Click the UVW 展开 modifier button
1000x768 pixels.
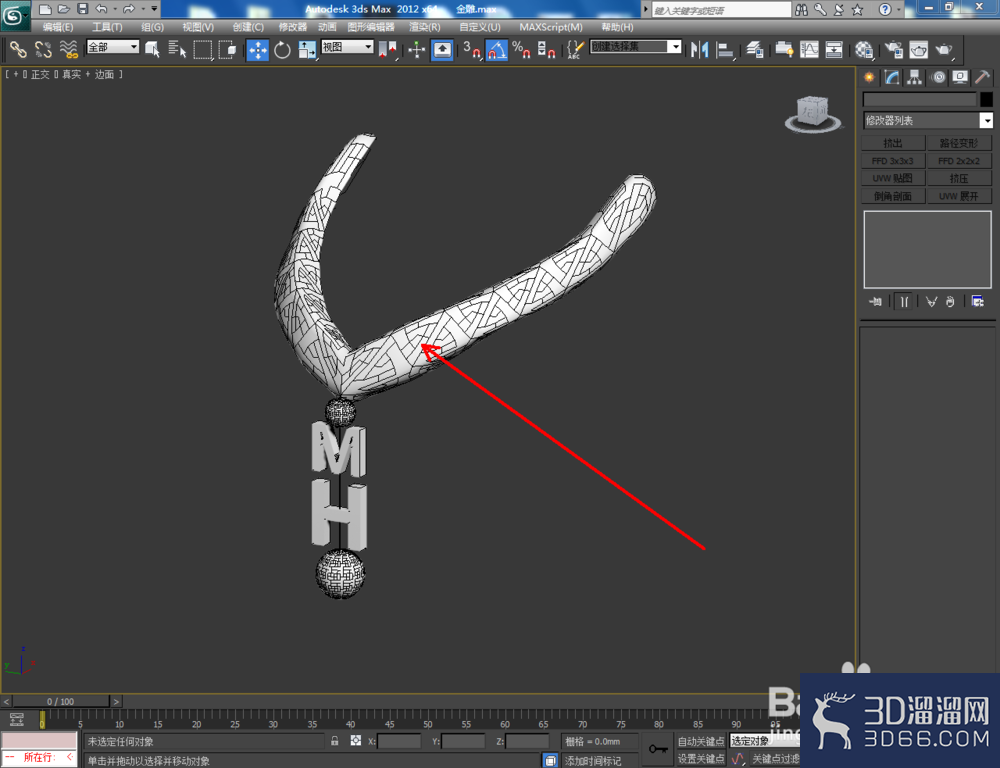tap(959, 196)
